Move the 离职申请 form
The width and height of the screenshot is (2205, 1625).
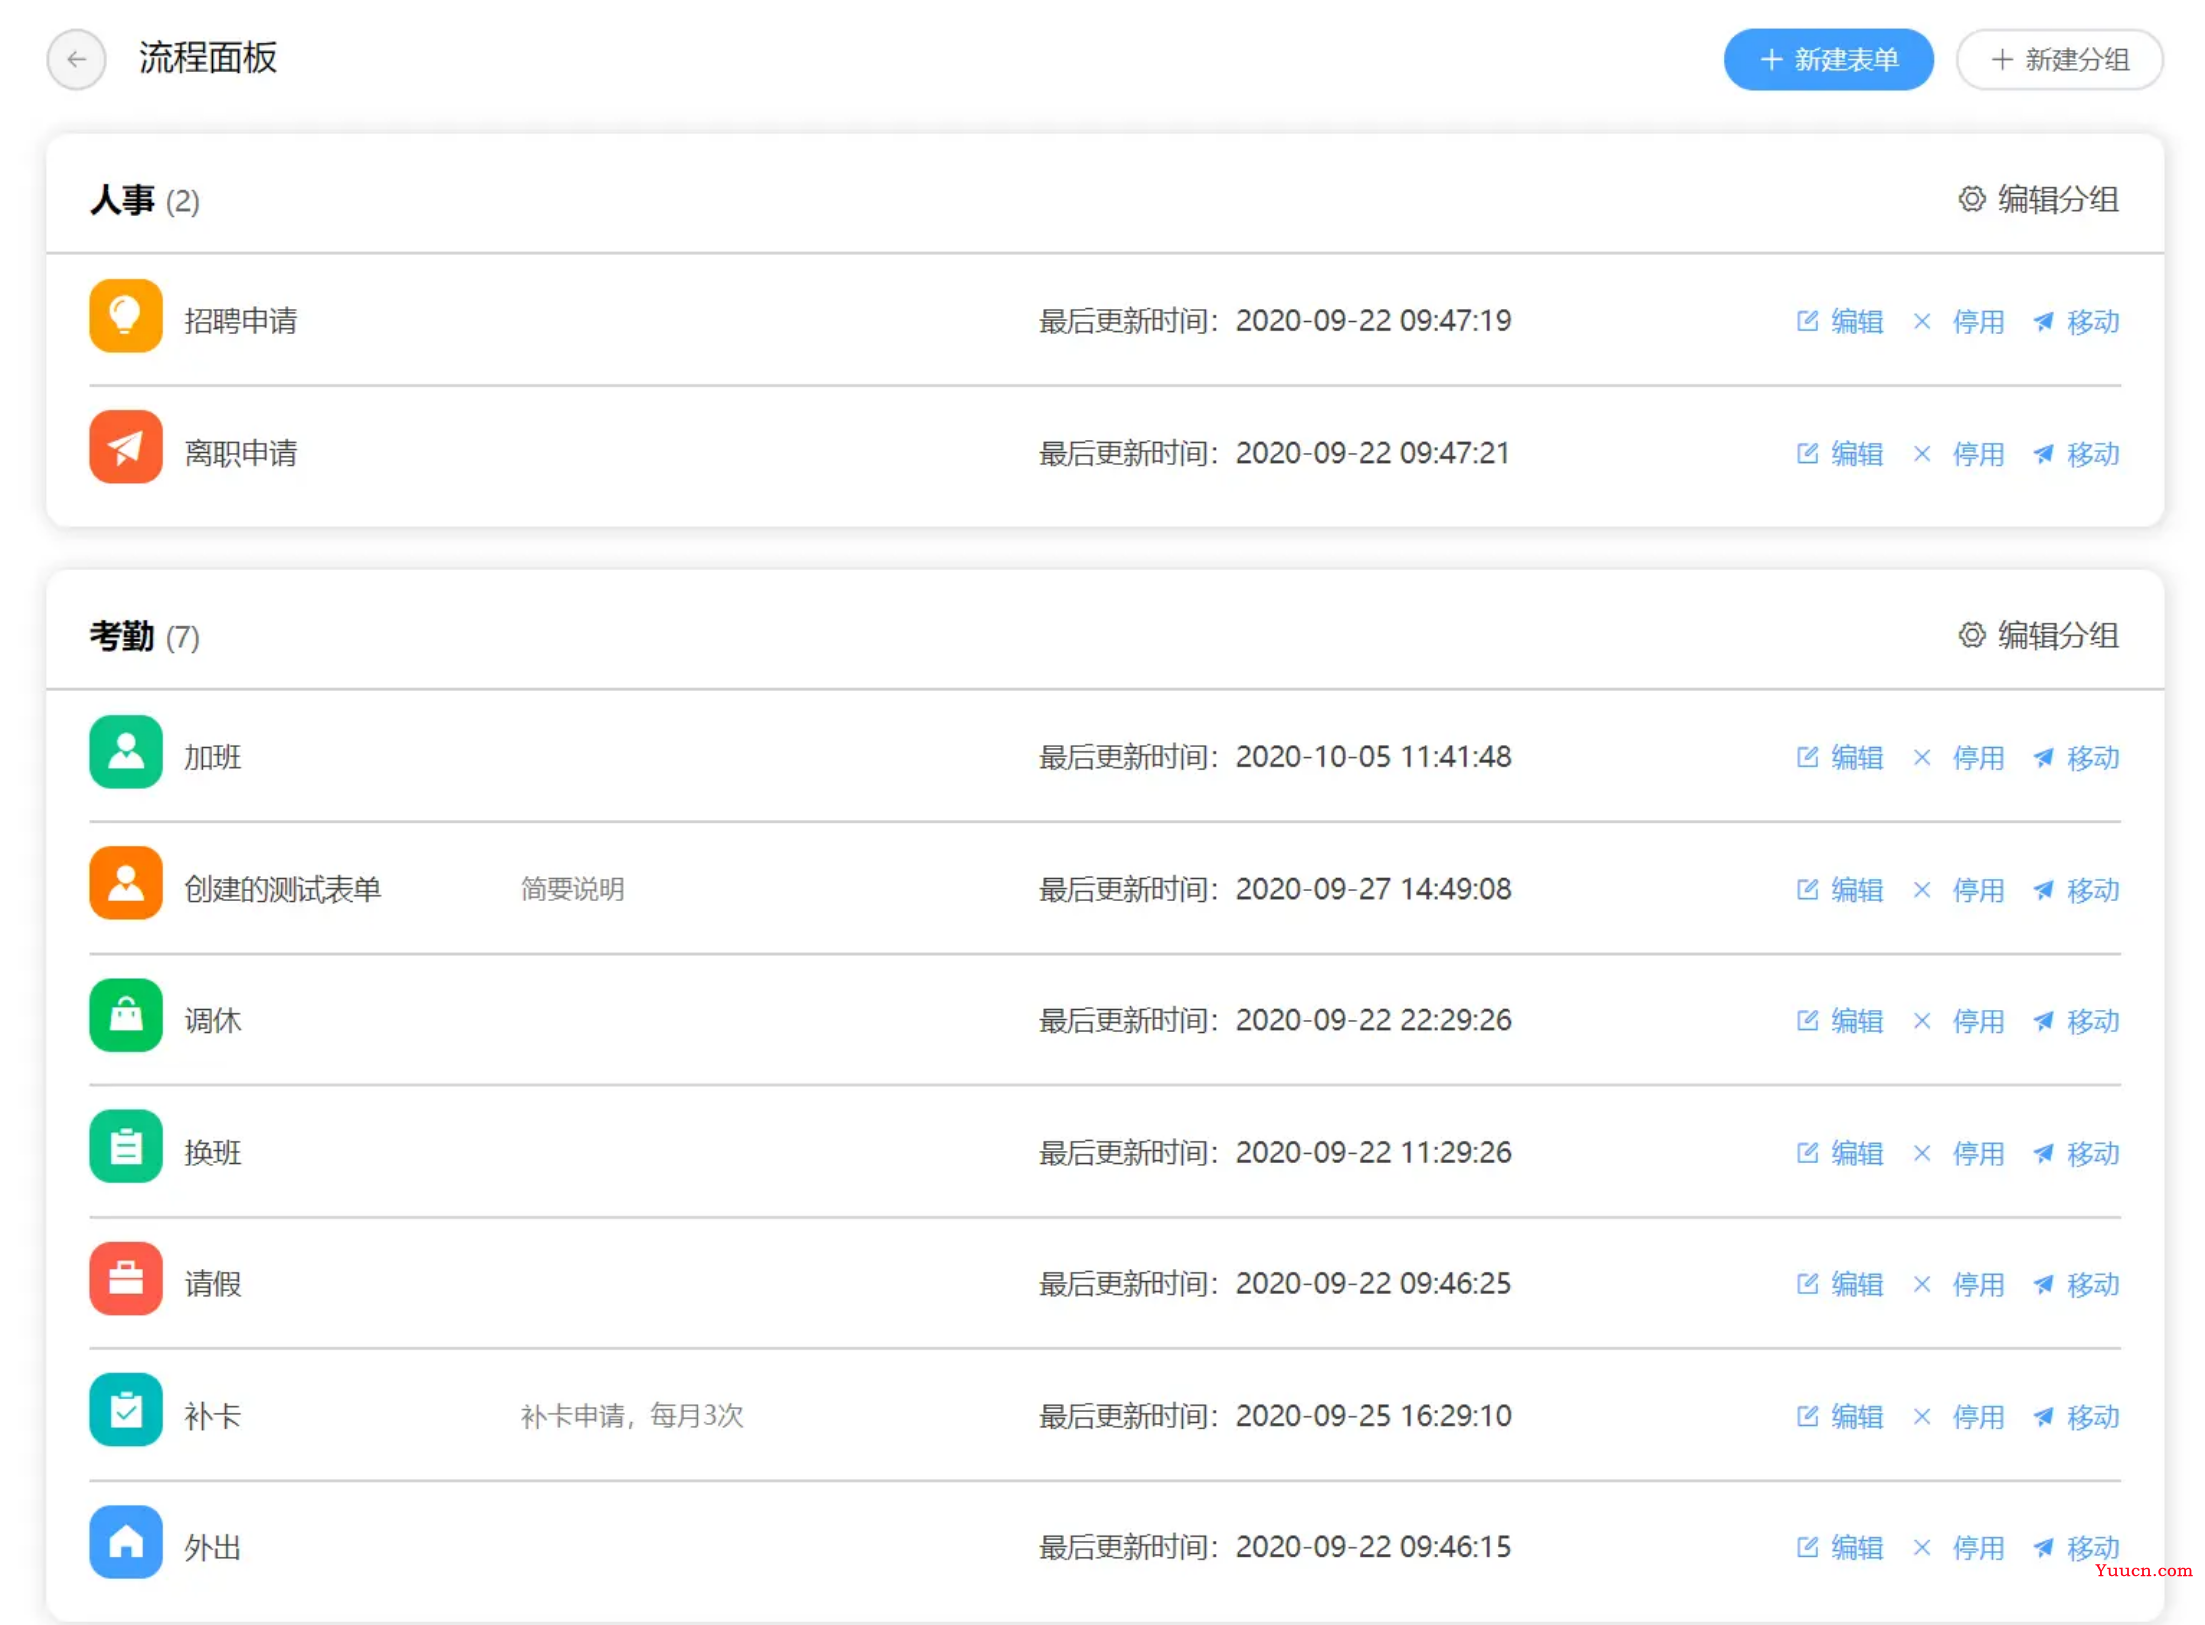(x=2076, y=453)
